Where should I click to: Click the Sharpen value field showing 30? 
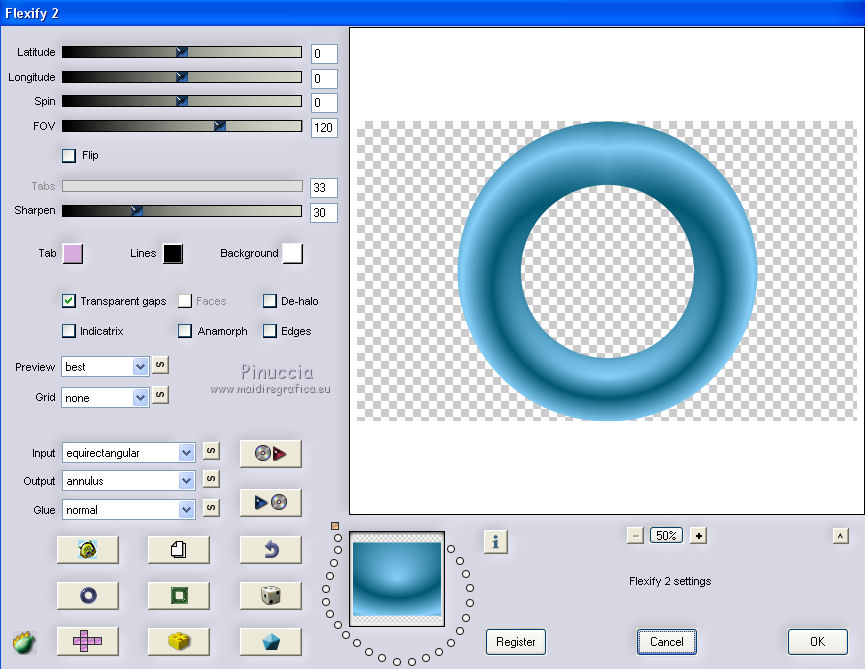coord(324,212)
